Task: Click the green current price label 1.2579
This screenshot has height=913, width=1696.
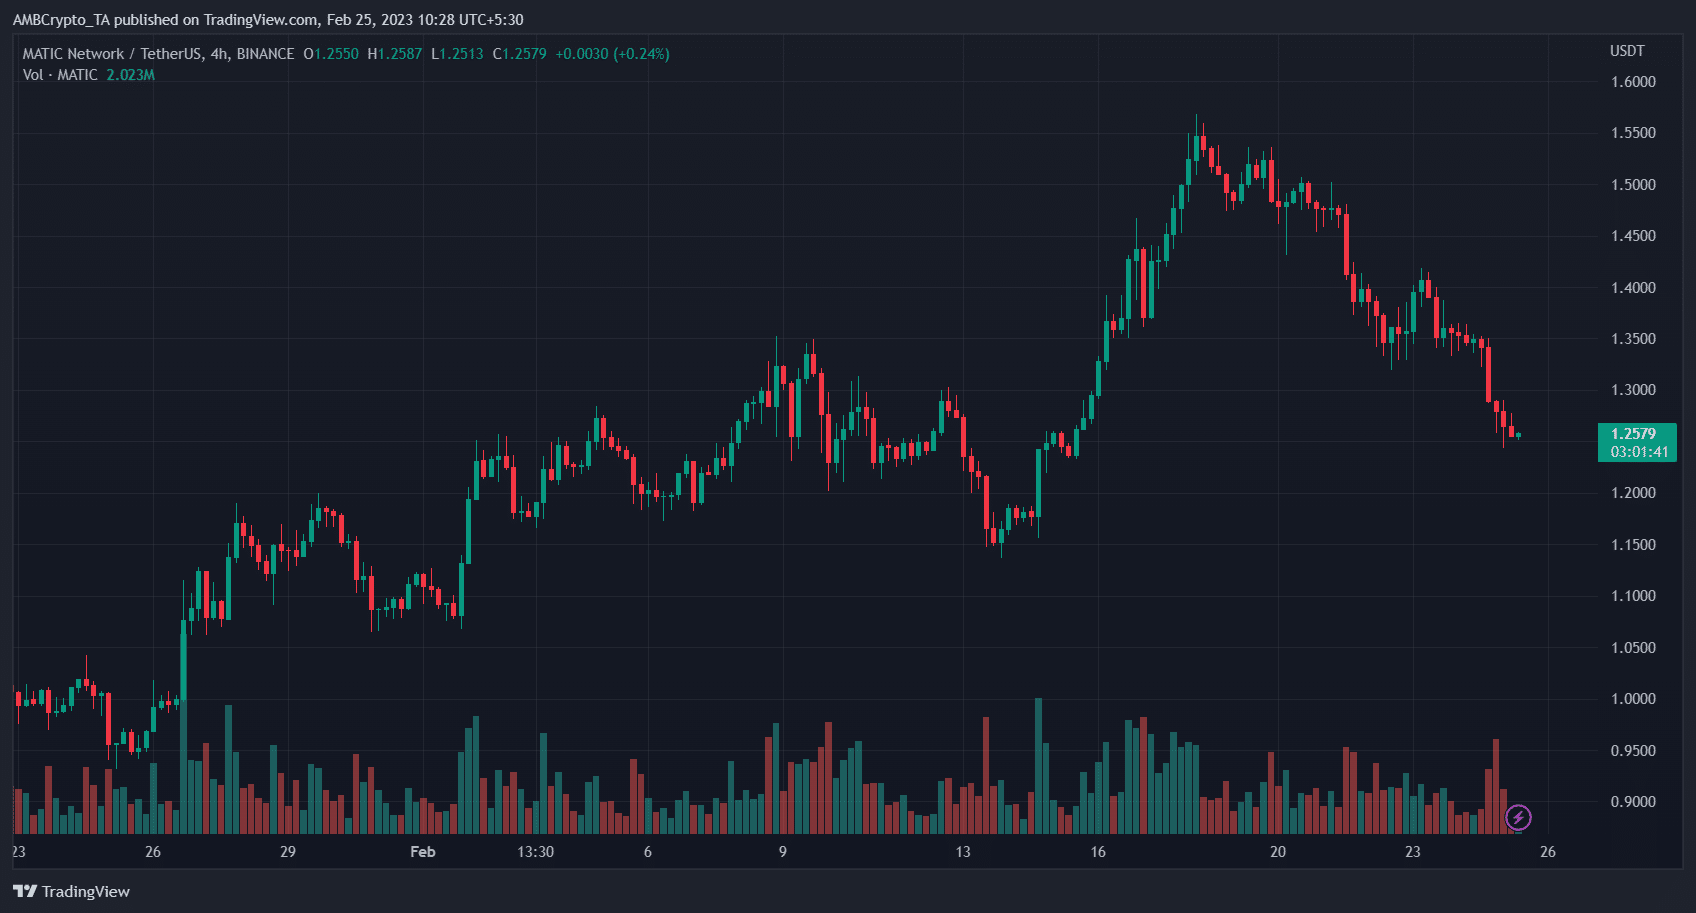Action: tap(1636, 433)
